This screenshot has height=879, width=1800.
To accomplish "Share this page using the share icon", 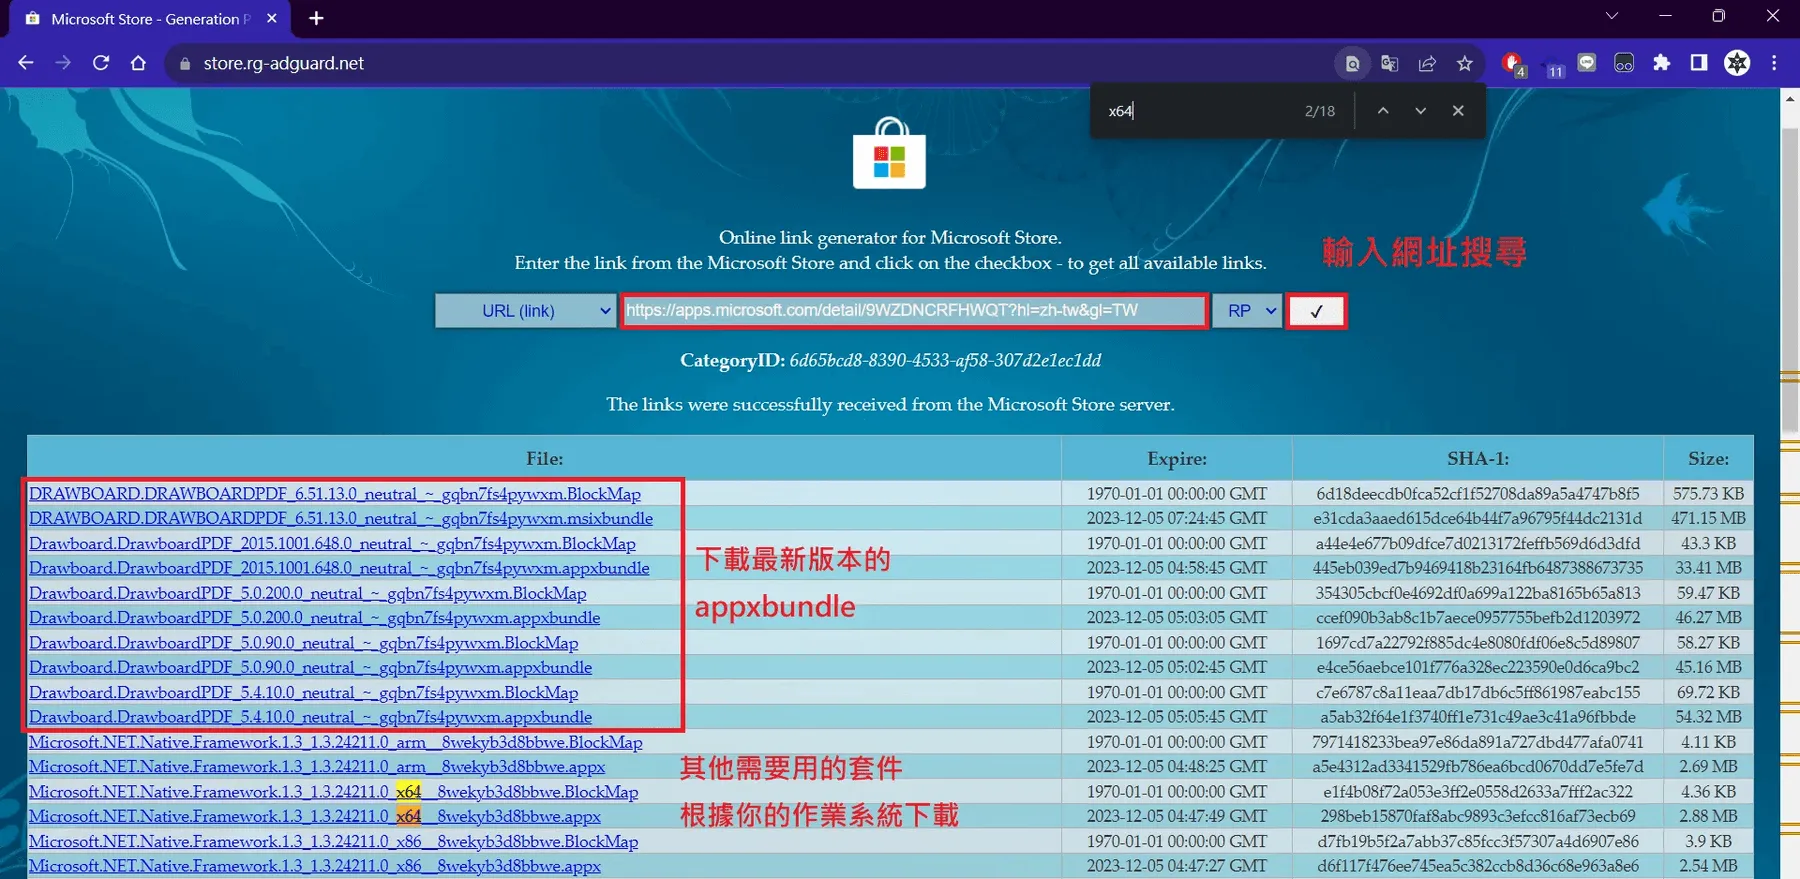I will [x=1427, y=63].
